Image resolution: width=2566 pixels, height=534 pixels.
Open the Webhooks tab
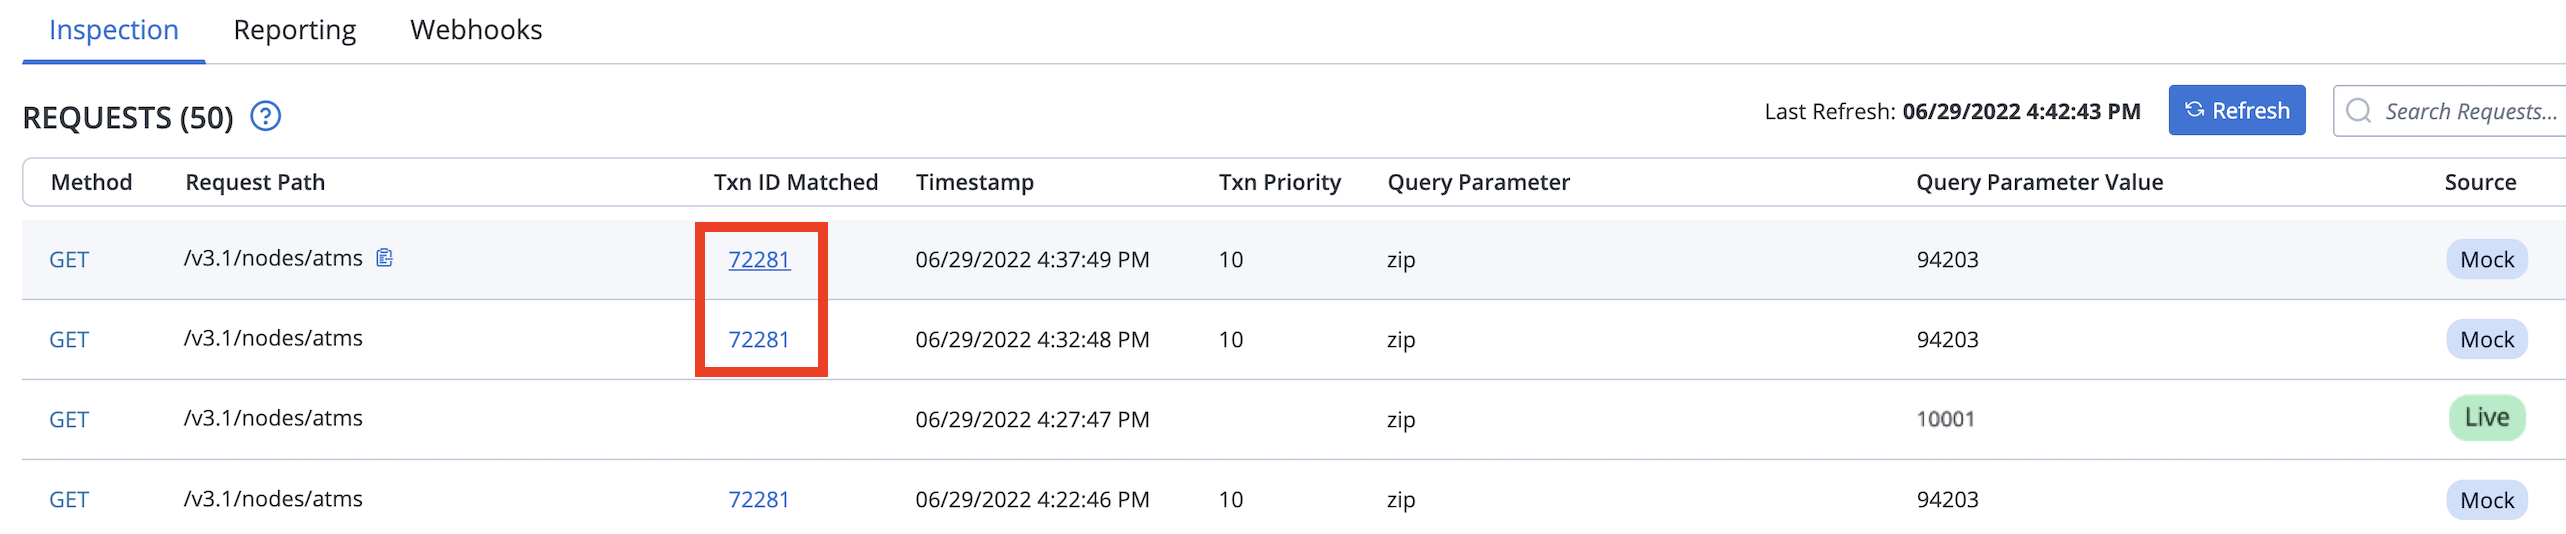pyautogui.click(x=476, y=30)
